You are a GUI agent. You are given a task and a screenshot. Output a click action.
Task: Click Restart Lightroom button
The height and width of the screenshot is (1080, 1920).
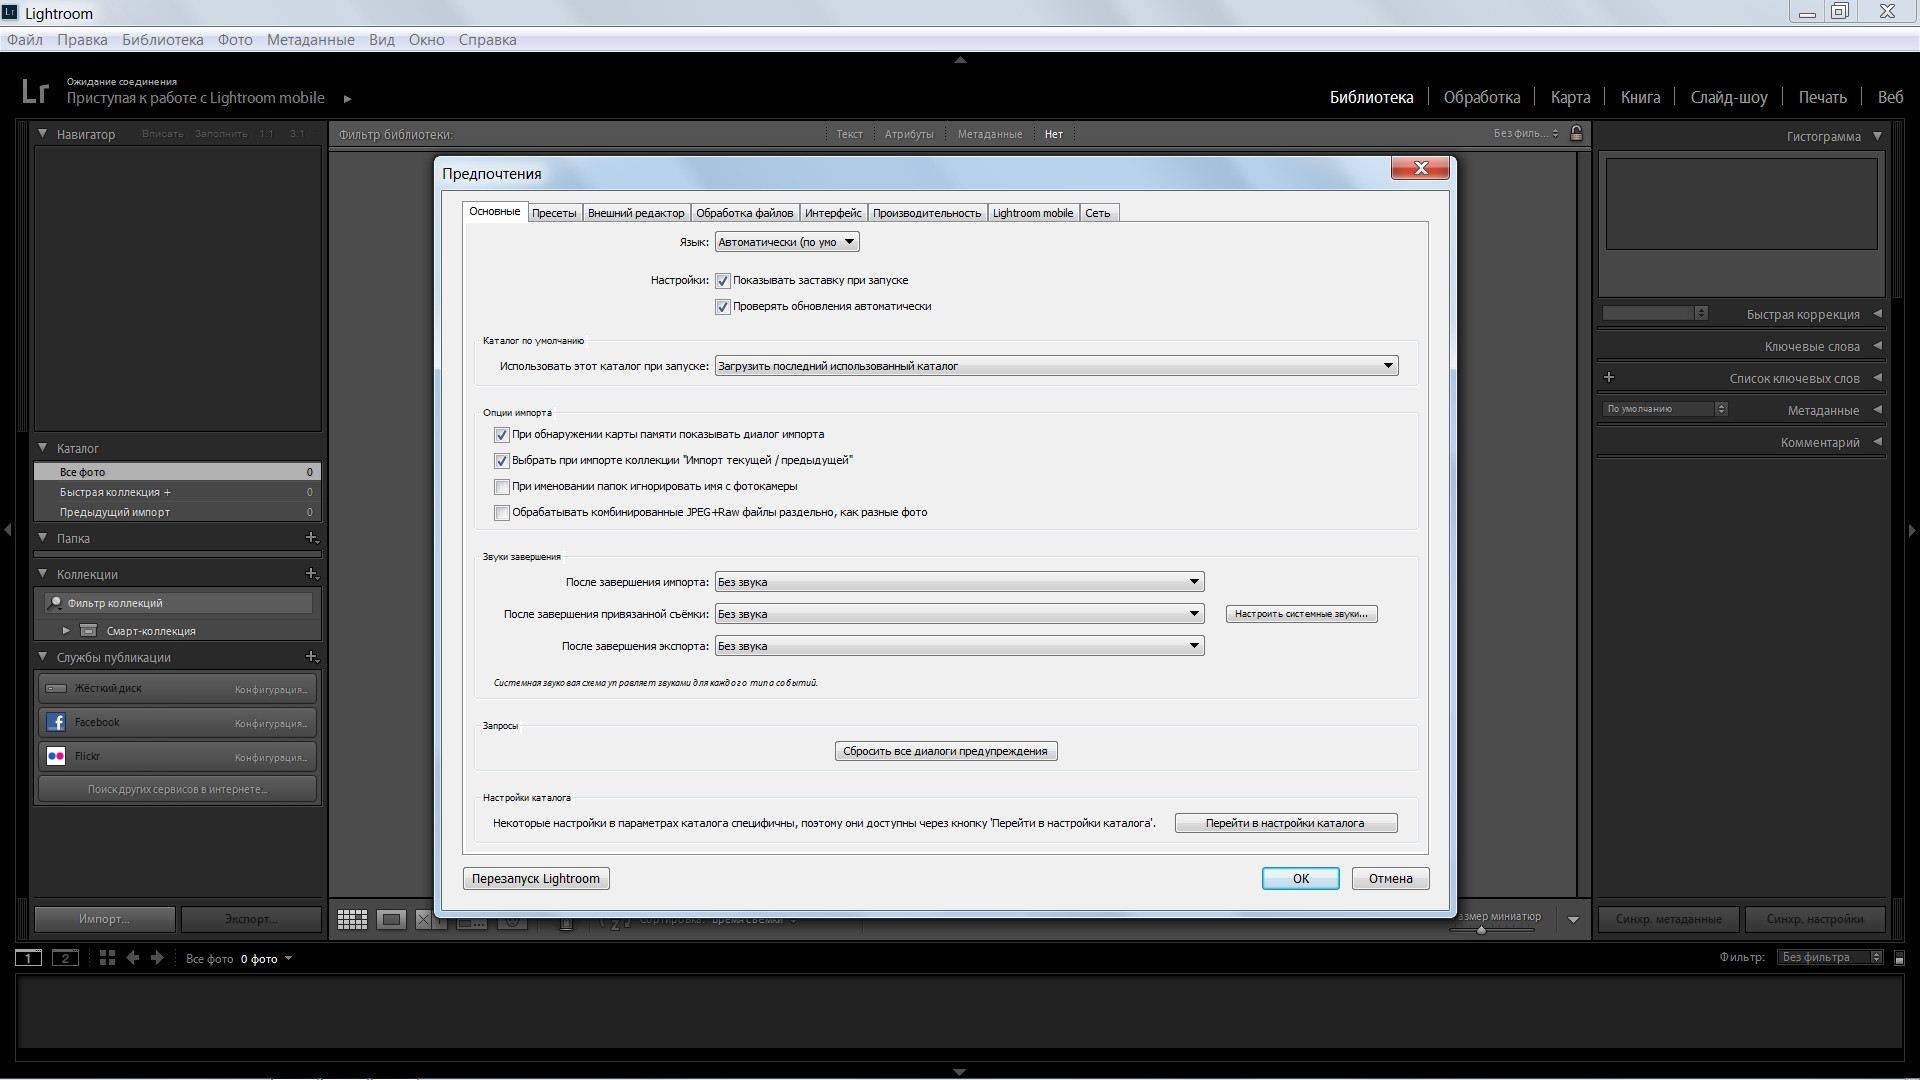[x=536, y=879]
